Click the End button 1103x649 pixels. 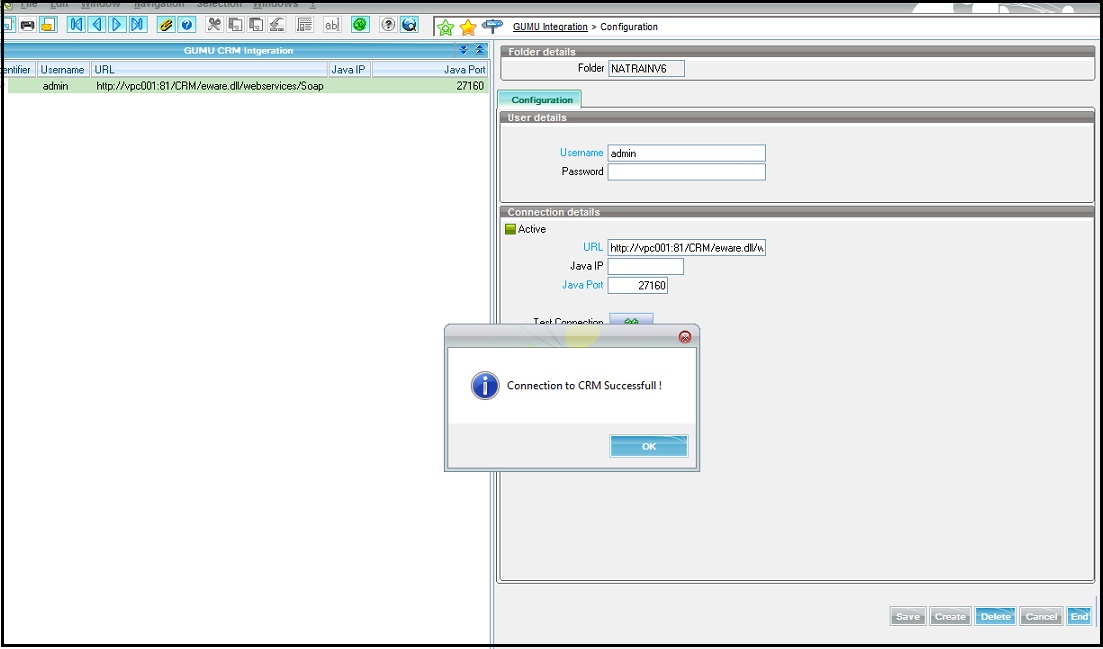tap(1079, 616)
